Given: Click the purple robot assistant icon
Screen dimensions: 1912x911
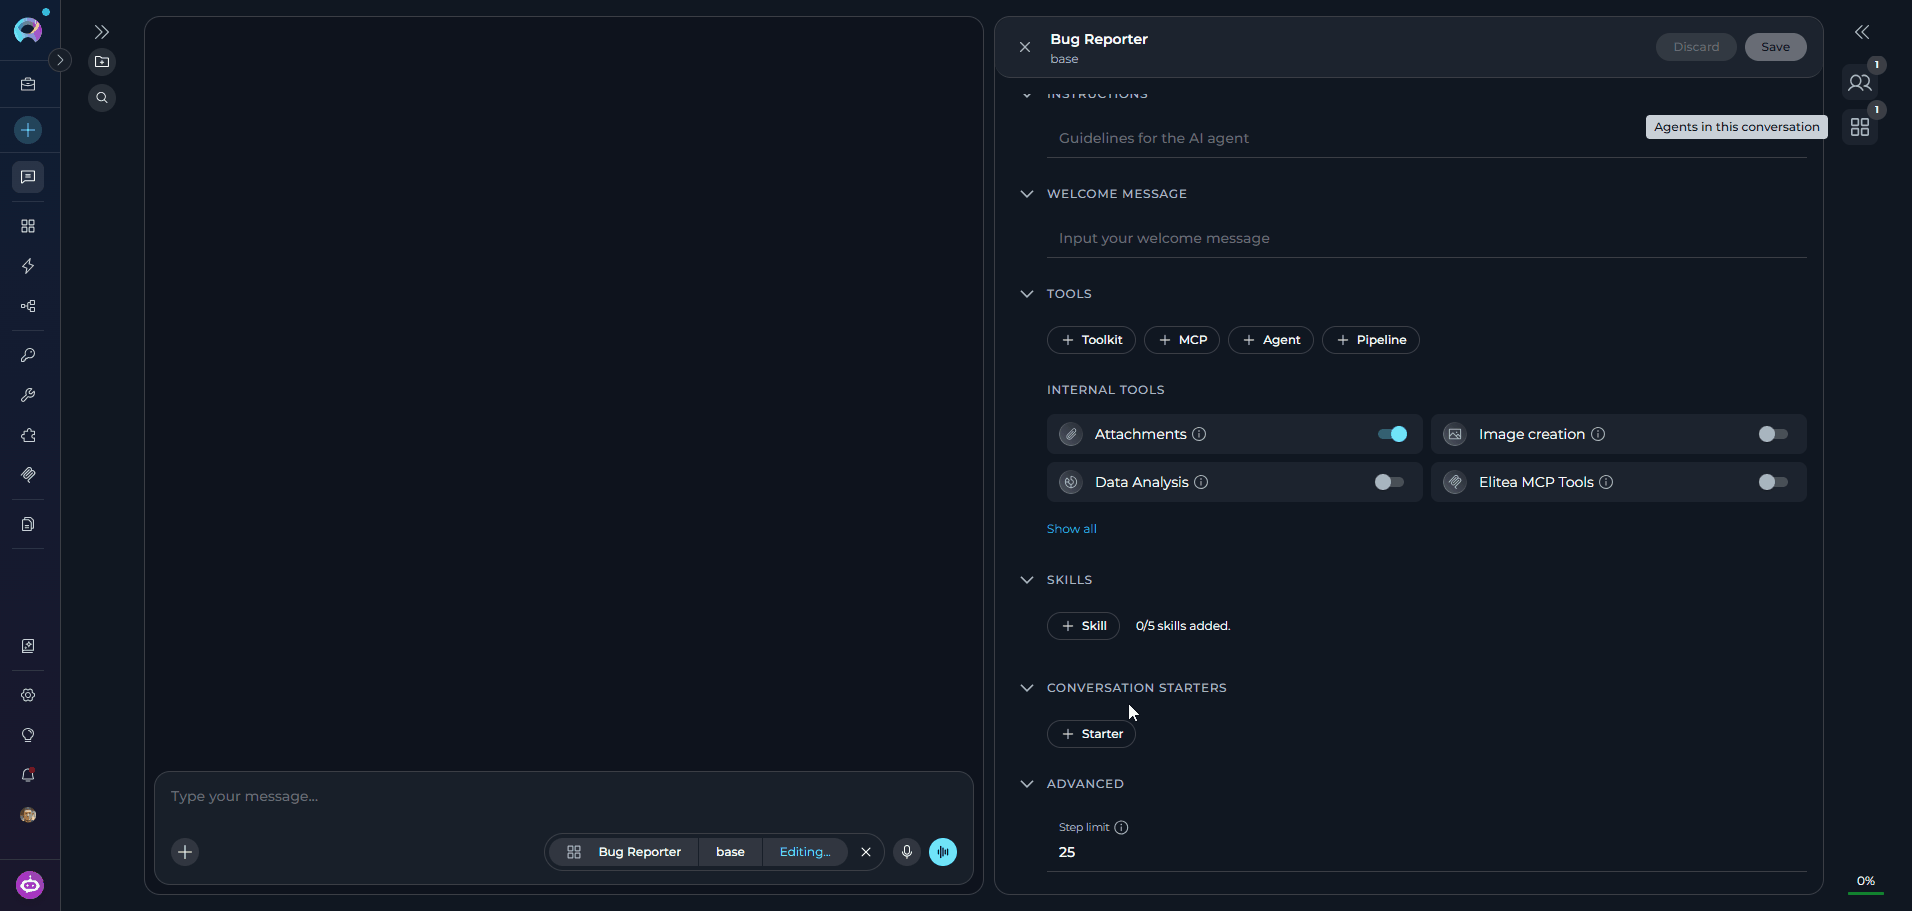Looking at the screenshot, I should tap(30, 885).
